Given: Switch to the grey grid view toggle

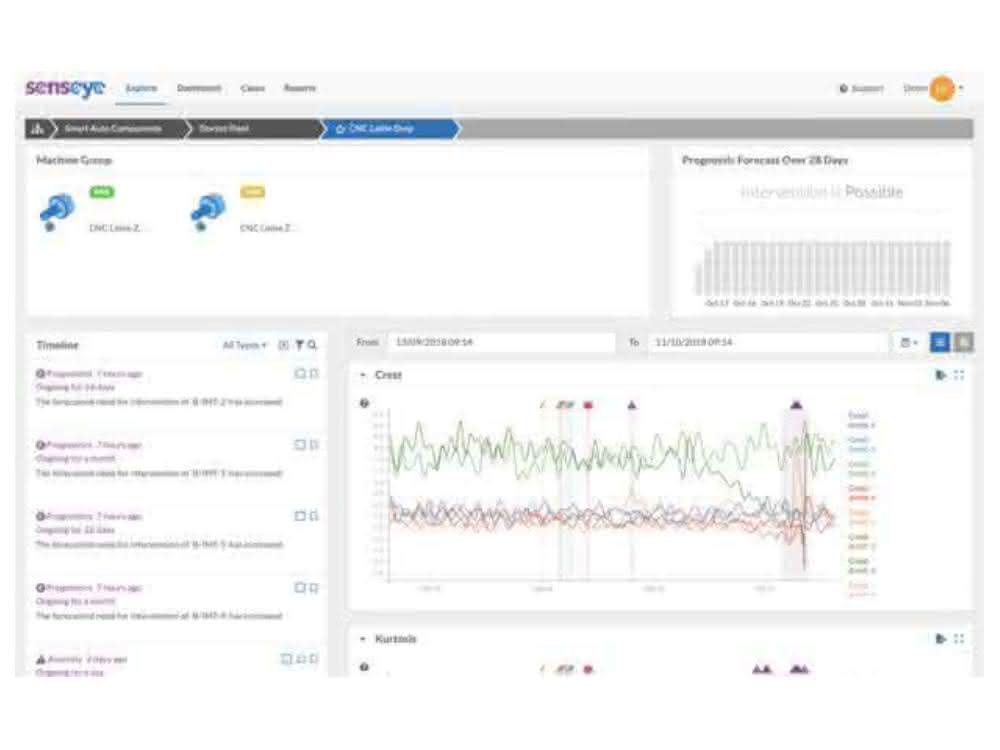Looking at the screenshot, I should tap(964, 342).
